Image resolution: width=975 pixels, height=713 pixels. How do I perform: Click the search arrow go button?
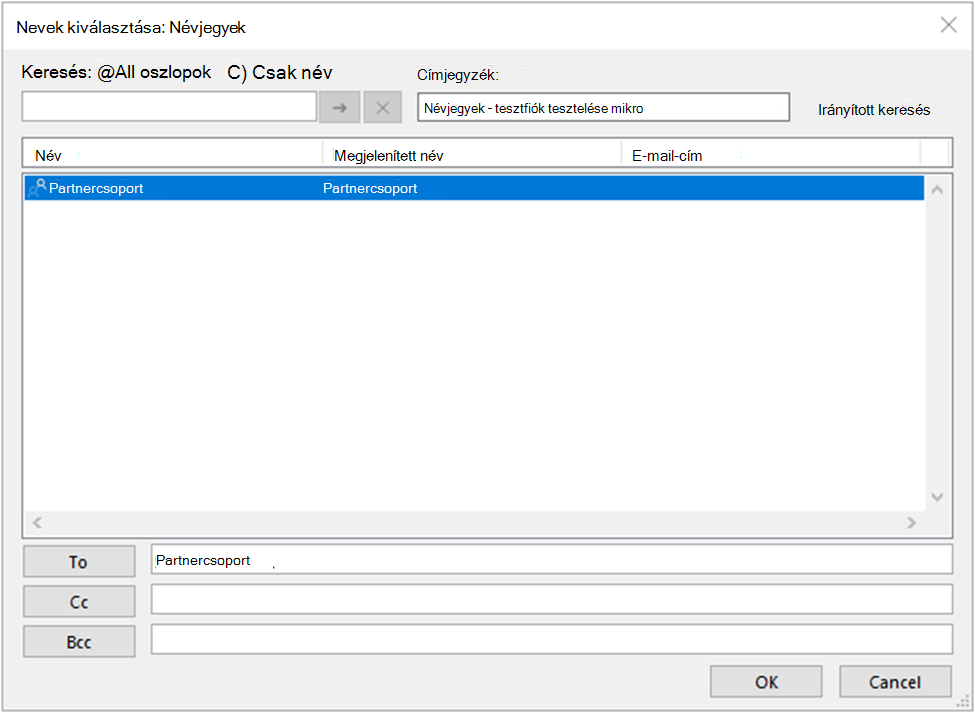(x=340, y=107)
